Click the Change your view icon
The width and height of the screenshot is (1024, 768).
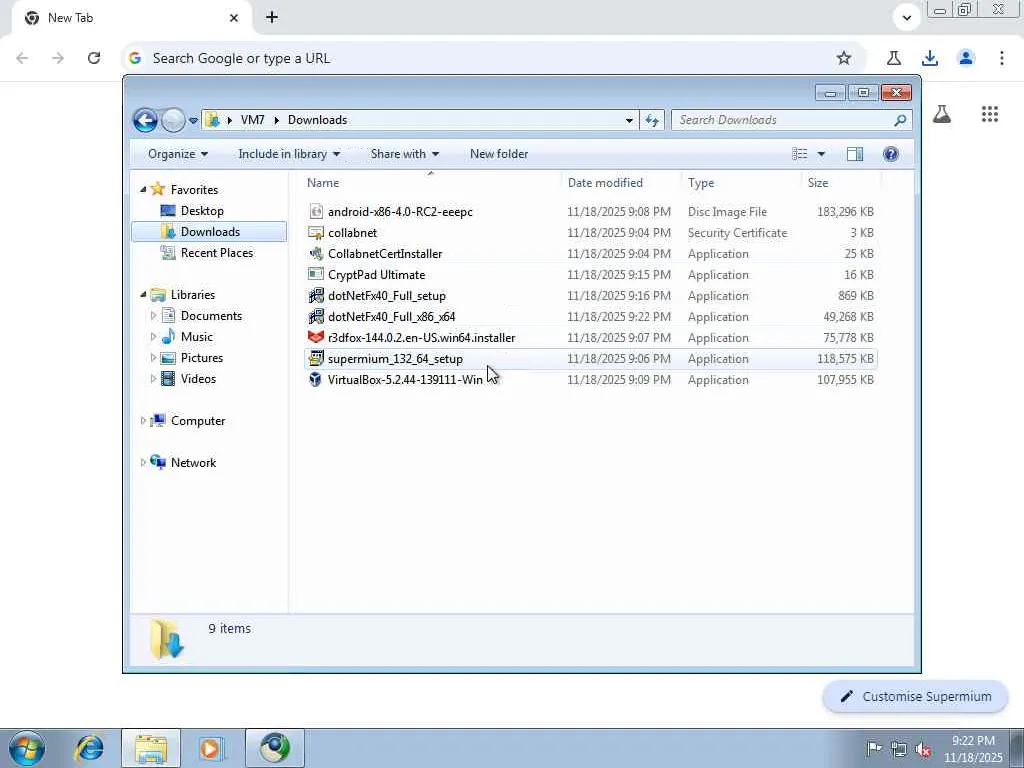pos(800,154)
